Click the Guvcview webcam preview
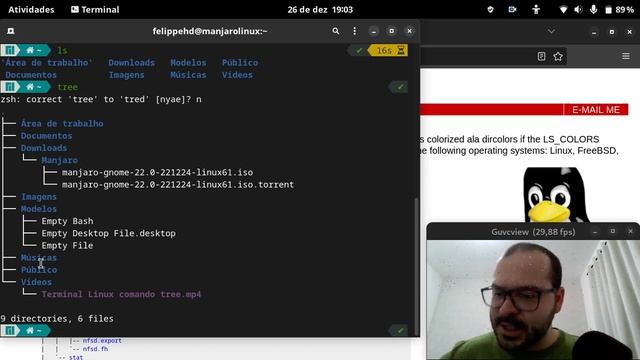Viewport: 640px width, 360px height. pos(533,300)
